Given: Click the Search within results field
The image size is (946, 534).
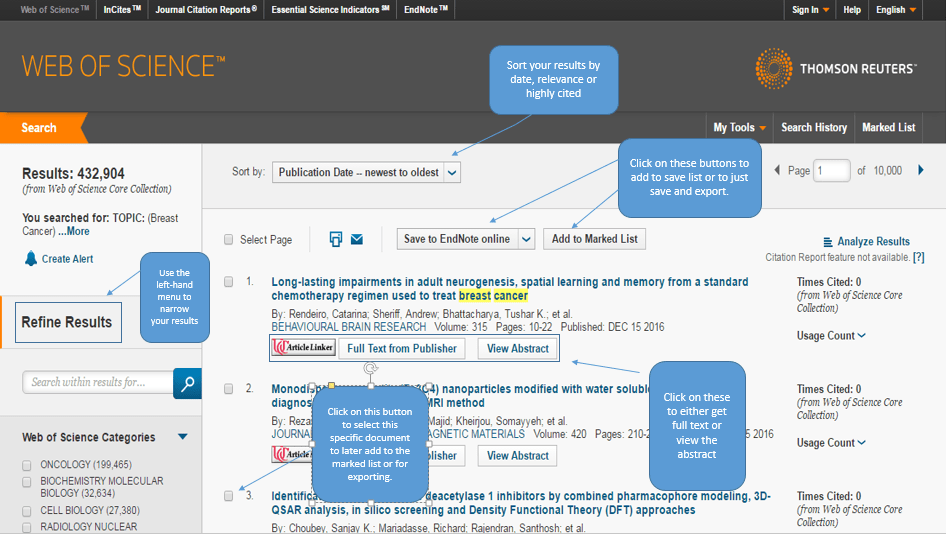Looking at the screenshot, I should 98,382.
